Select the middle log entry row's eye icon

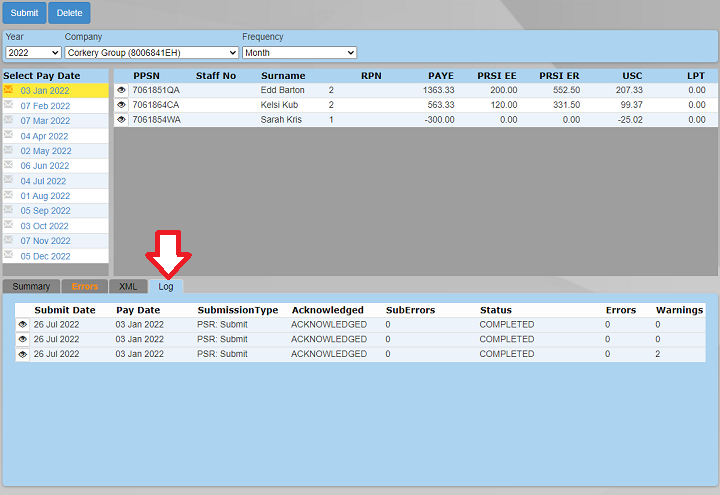23,339
